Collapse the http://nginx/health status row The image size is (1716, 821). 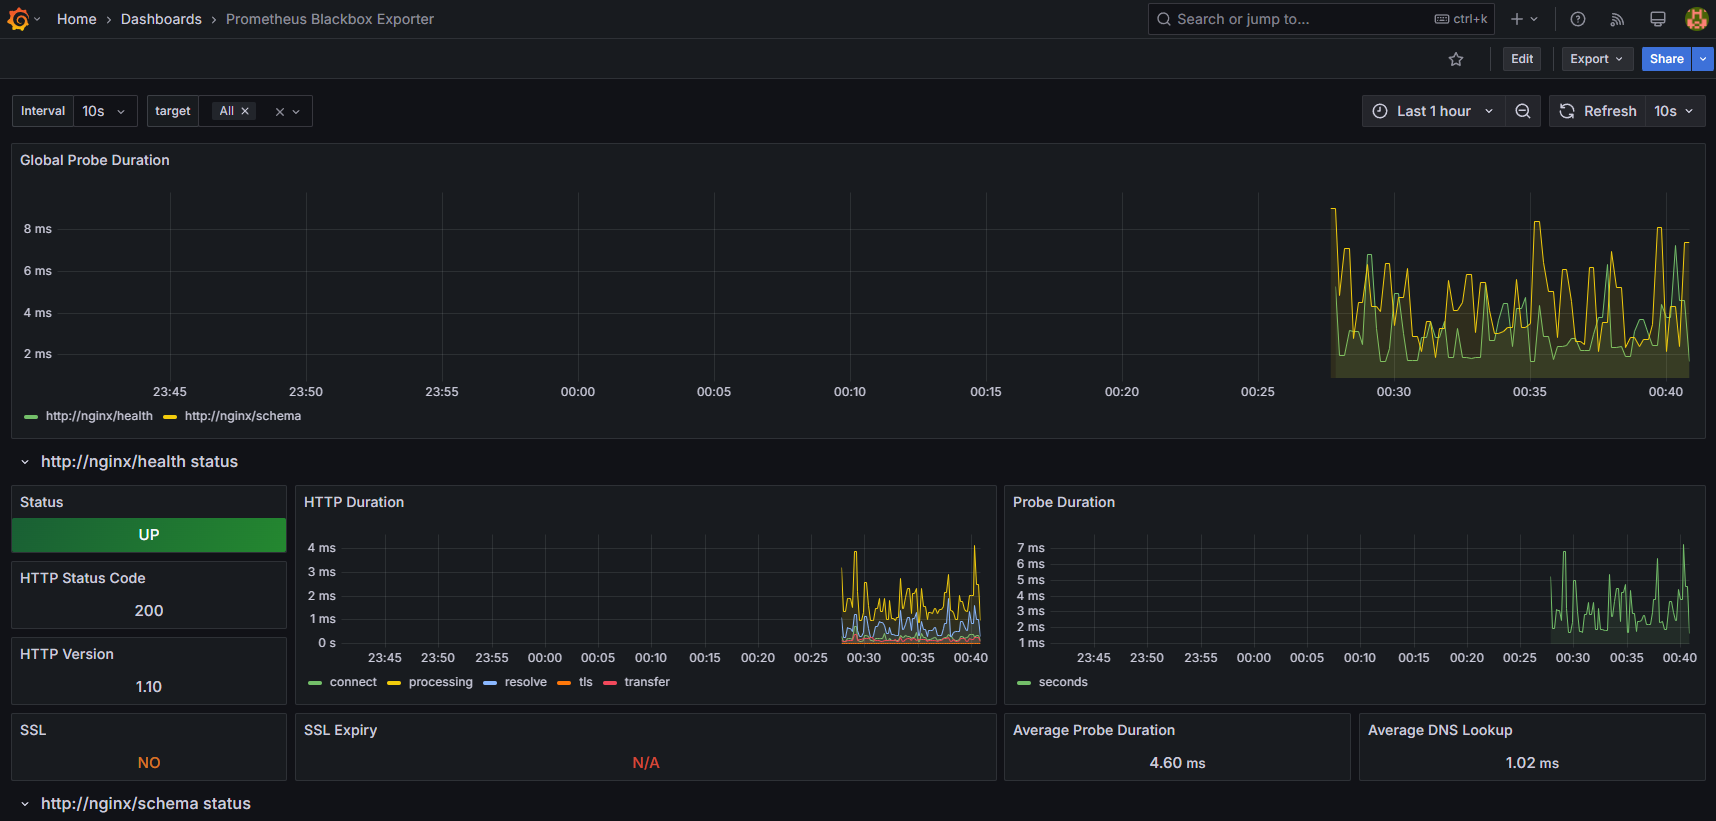point(25,462)
